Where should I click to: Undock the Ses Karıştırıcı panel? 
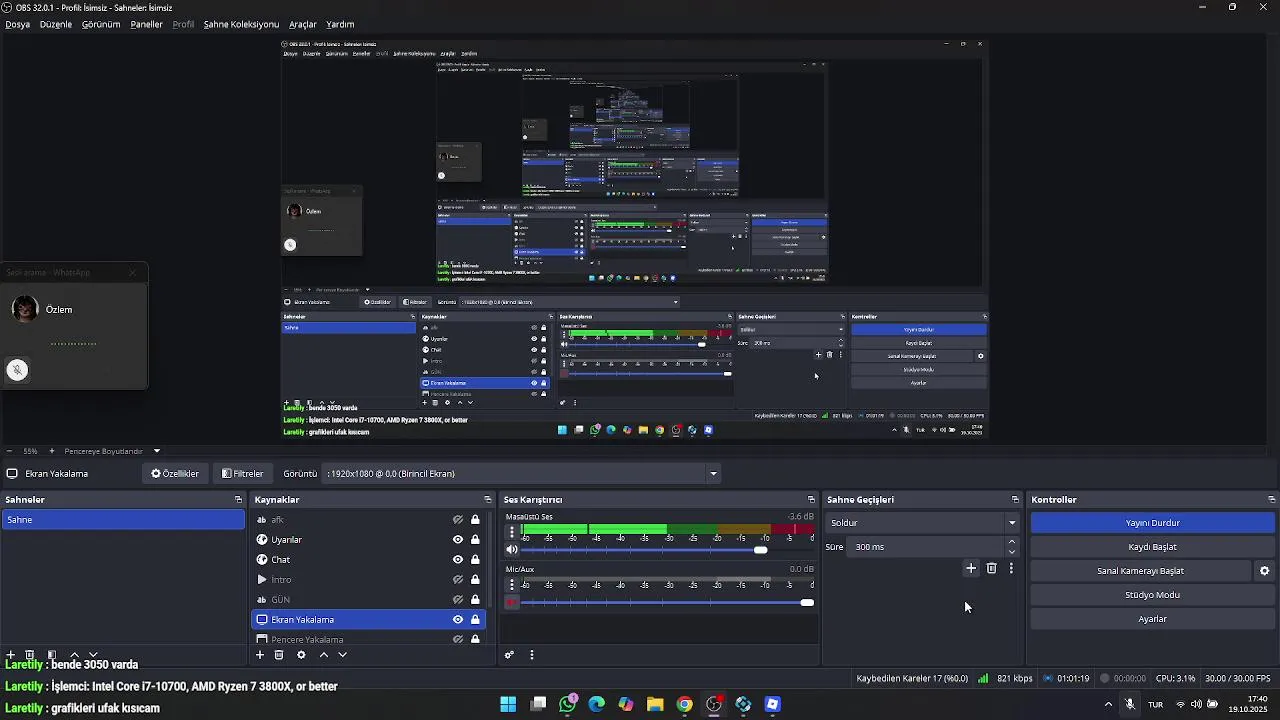(811, 499)
